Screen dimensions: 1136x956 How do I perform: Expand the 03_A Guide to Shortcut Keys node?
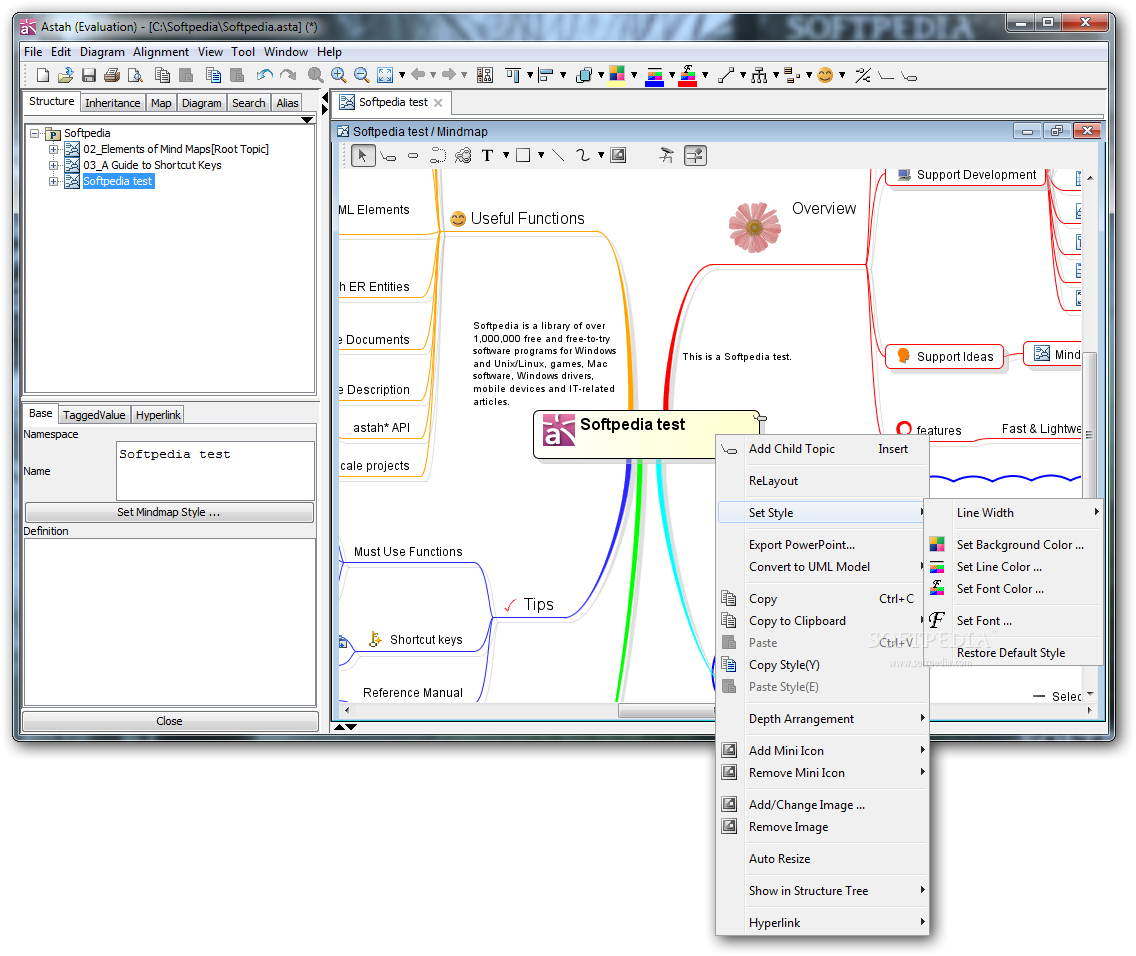tap(53, 165)
